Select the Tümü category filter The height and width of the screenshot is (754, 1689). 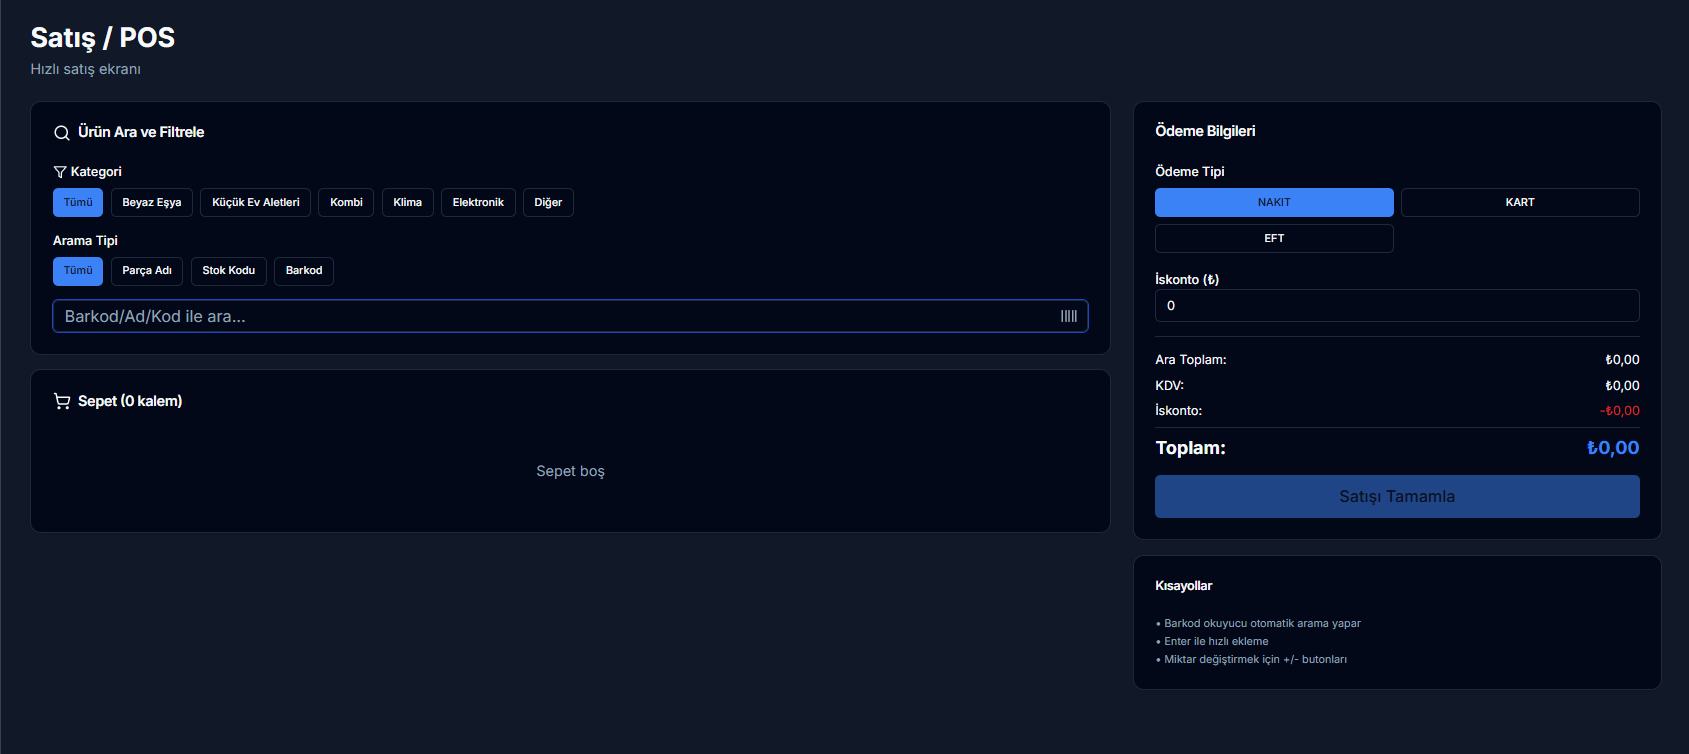78,202
